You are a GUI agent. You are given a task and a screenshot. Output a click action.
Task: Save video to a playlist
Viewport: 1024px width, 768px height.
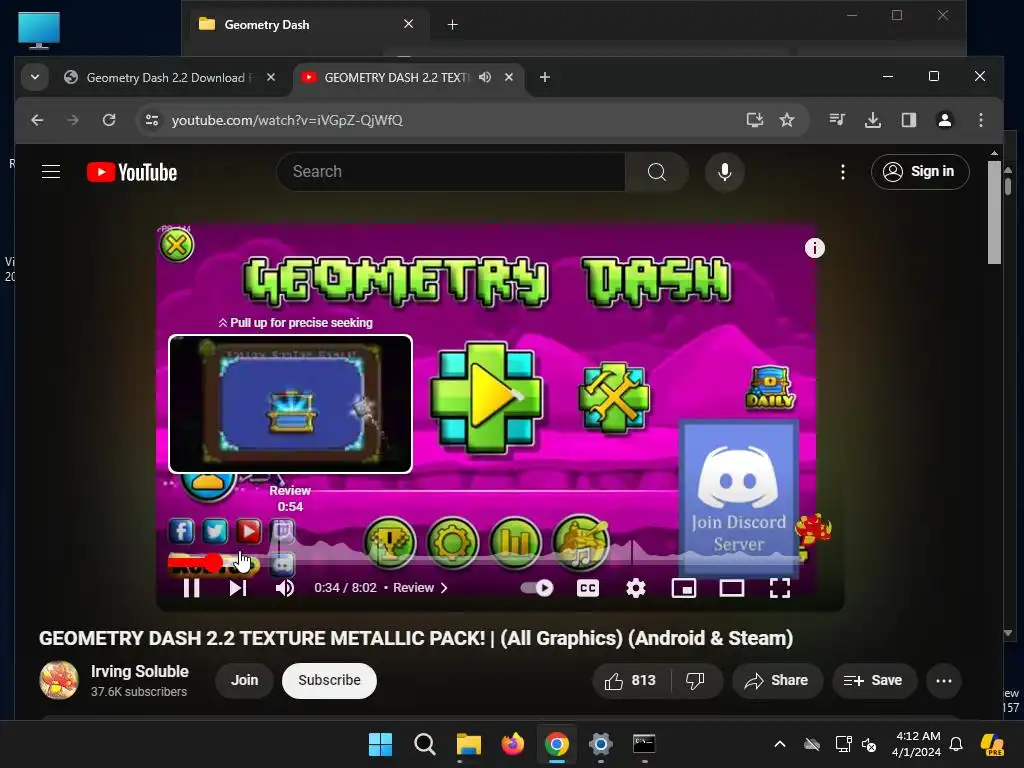click(873, 681)
